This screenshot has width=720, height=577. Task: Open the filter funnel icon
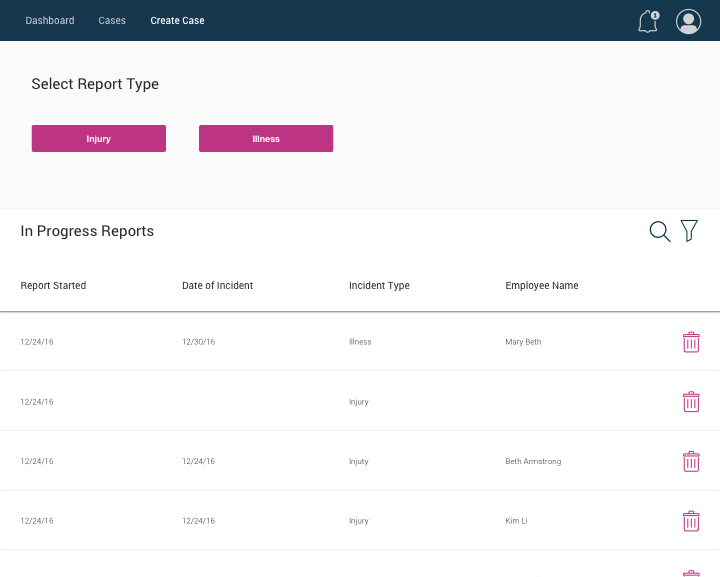point(689,230)
